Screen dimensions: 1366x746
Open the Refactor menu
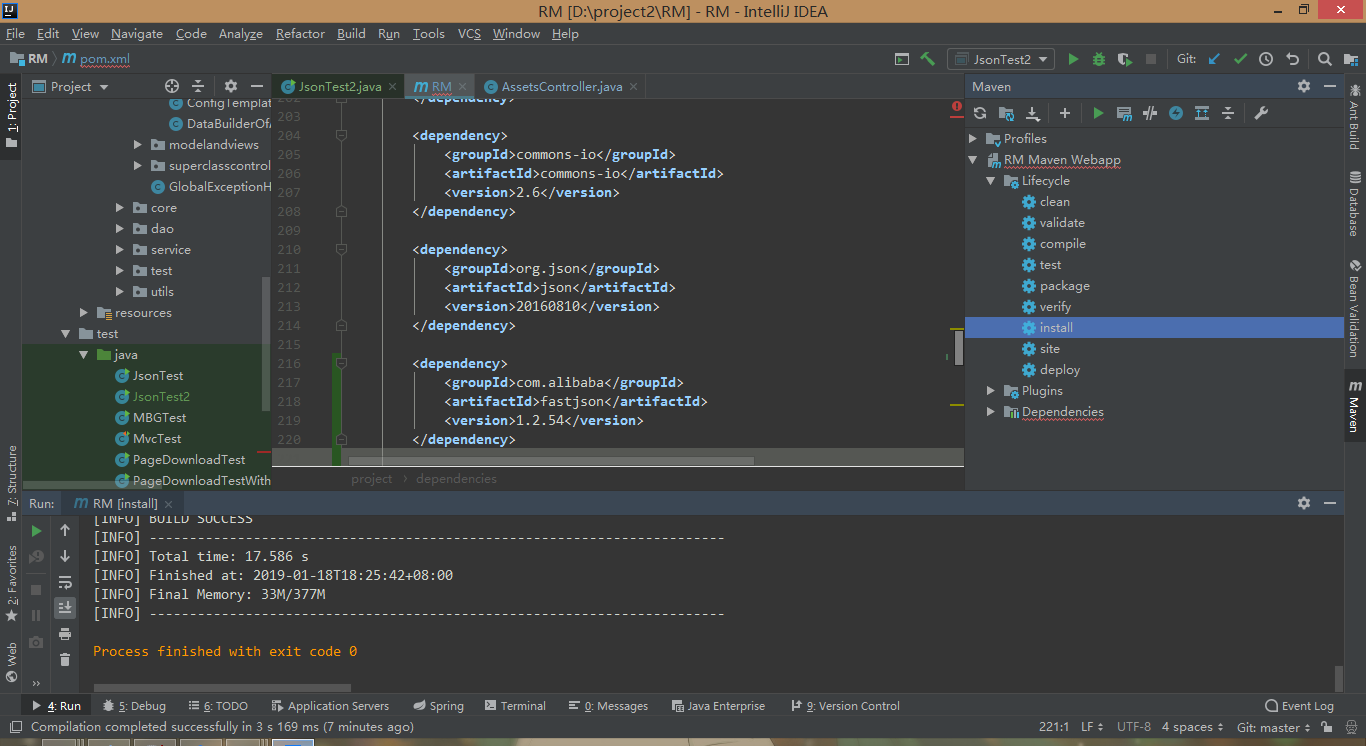pyautogui.click(x=300, y=34)
